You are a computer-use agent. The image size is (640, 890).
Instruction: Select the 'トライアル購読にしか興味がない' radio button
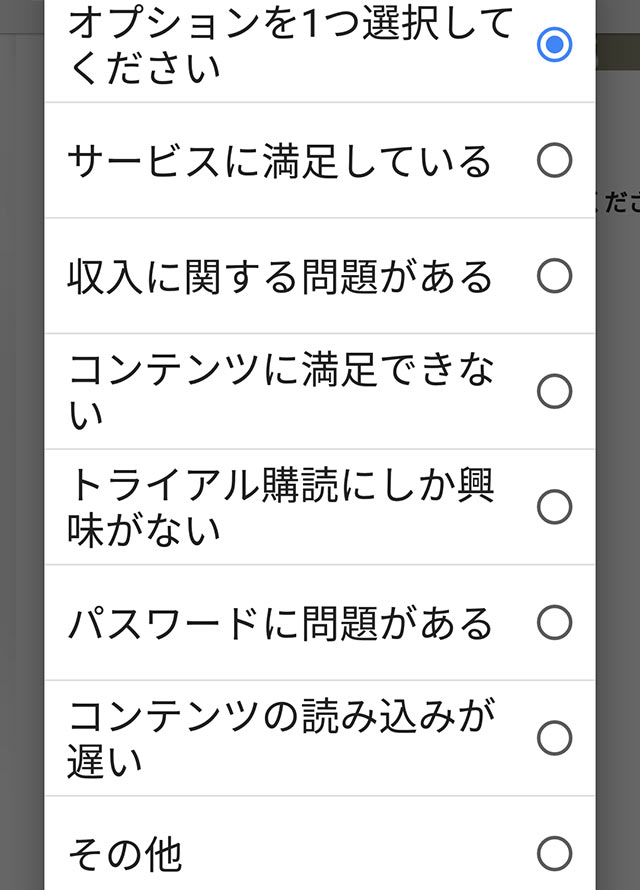click(x=554, y=507)
